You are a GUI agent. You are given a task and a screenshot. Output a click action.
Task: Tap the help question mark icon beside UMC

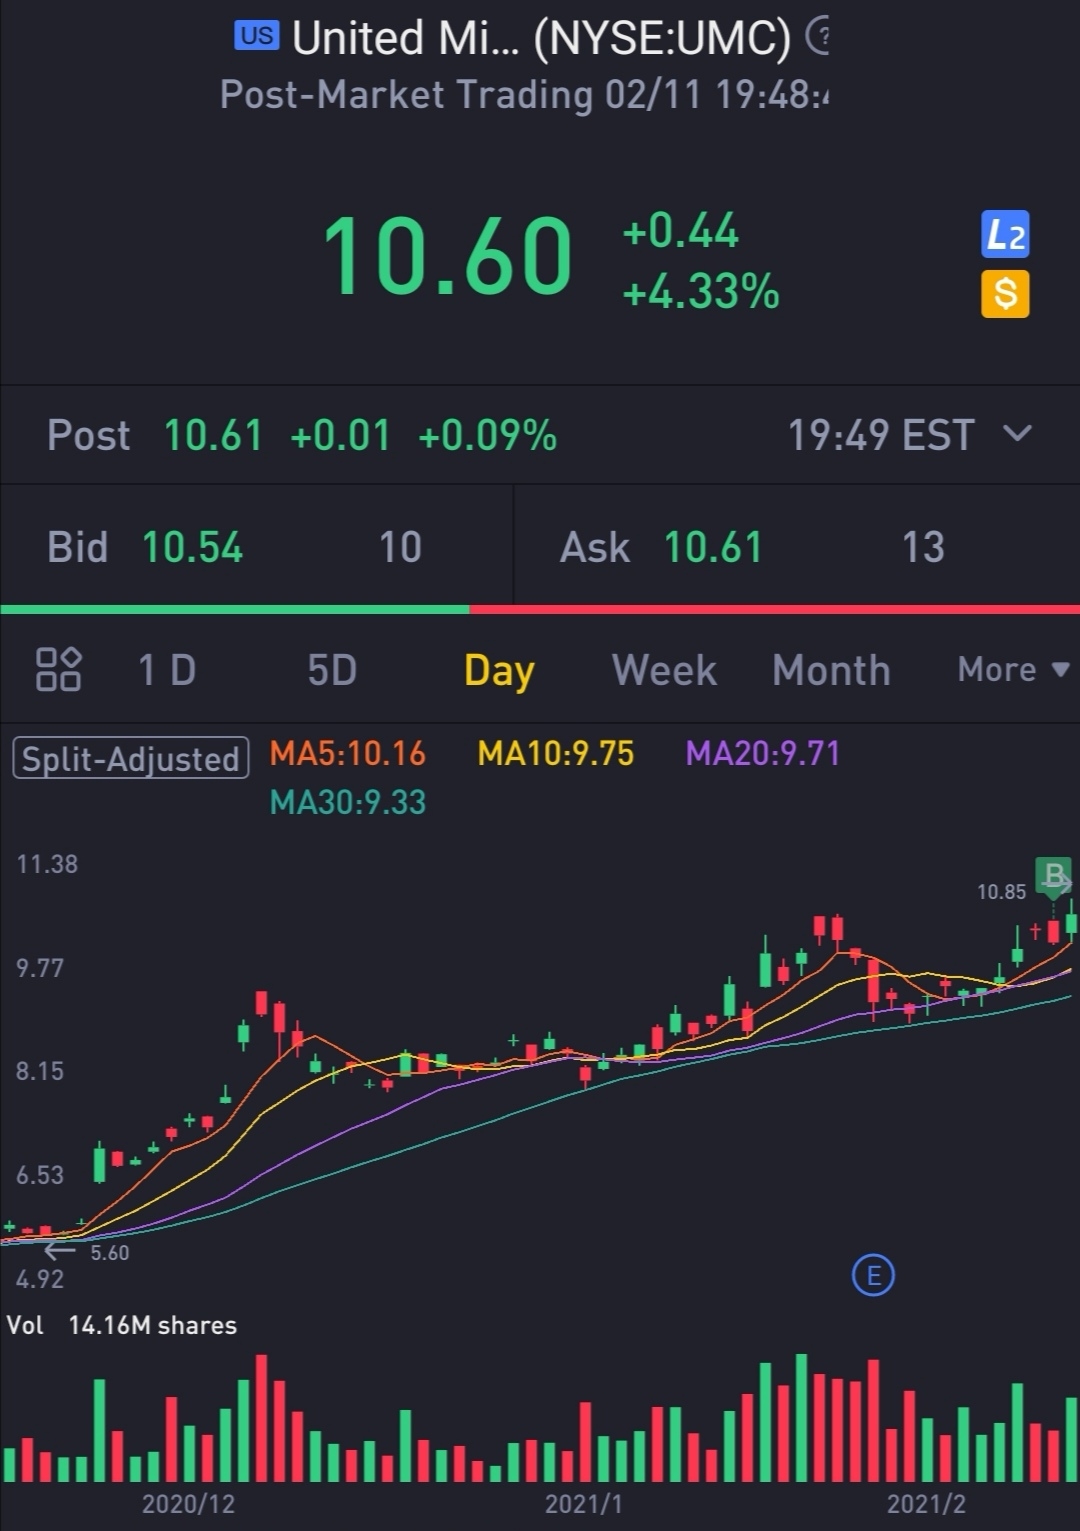[x=819, y=37]
